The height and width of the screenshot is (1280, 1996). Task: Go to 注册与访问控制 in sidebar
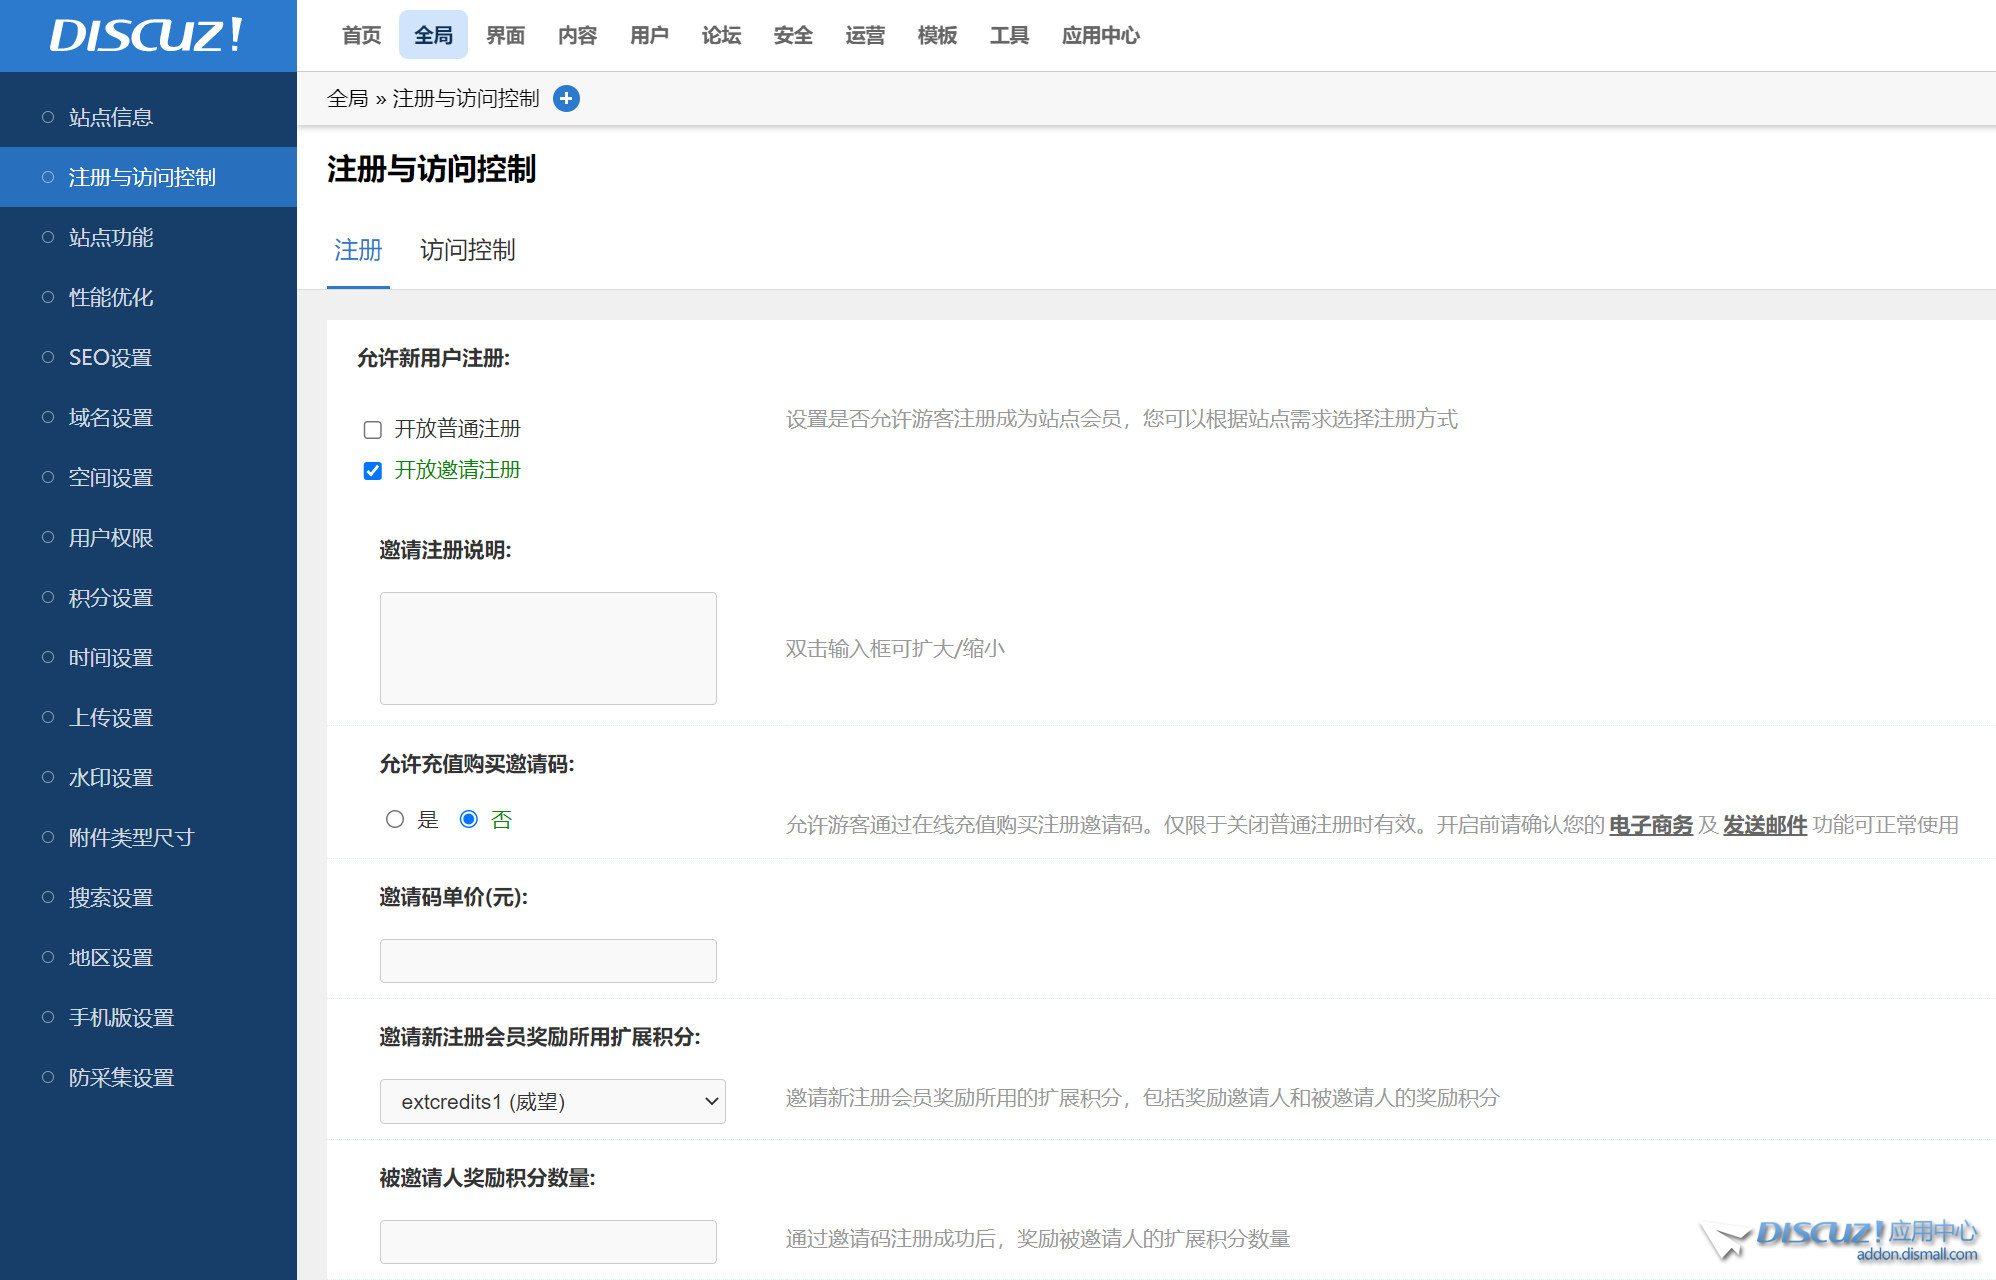[x=148, y=177]
